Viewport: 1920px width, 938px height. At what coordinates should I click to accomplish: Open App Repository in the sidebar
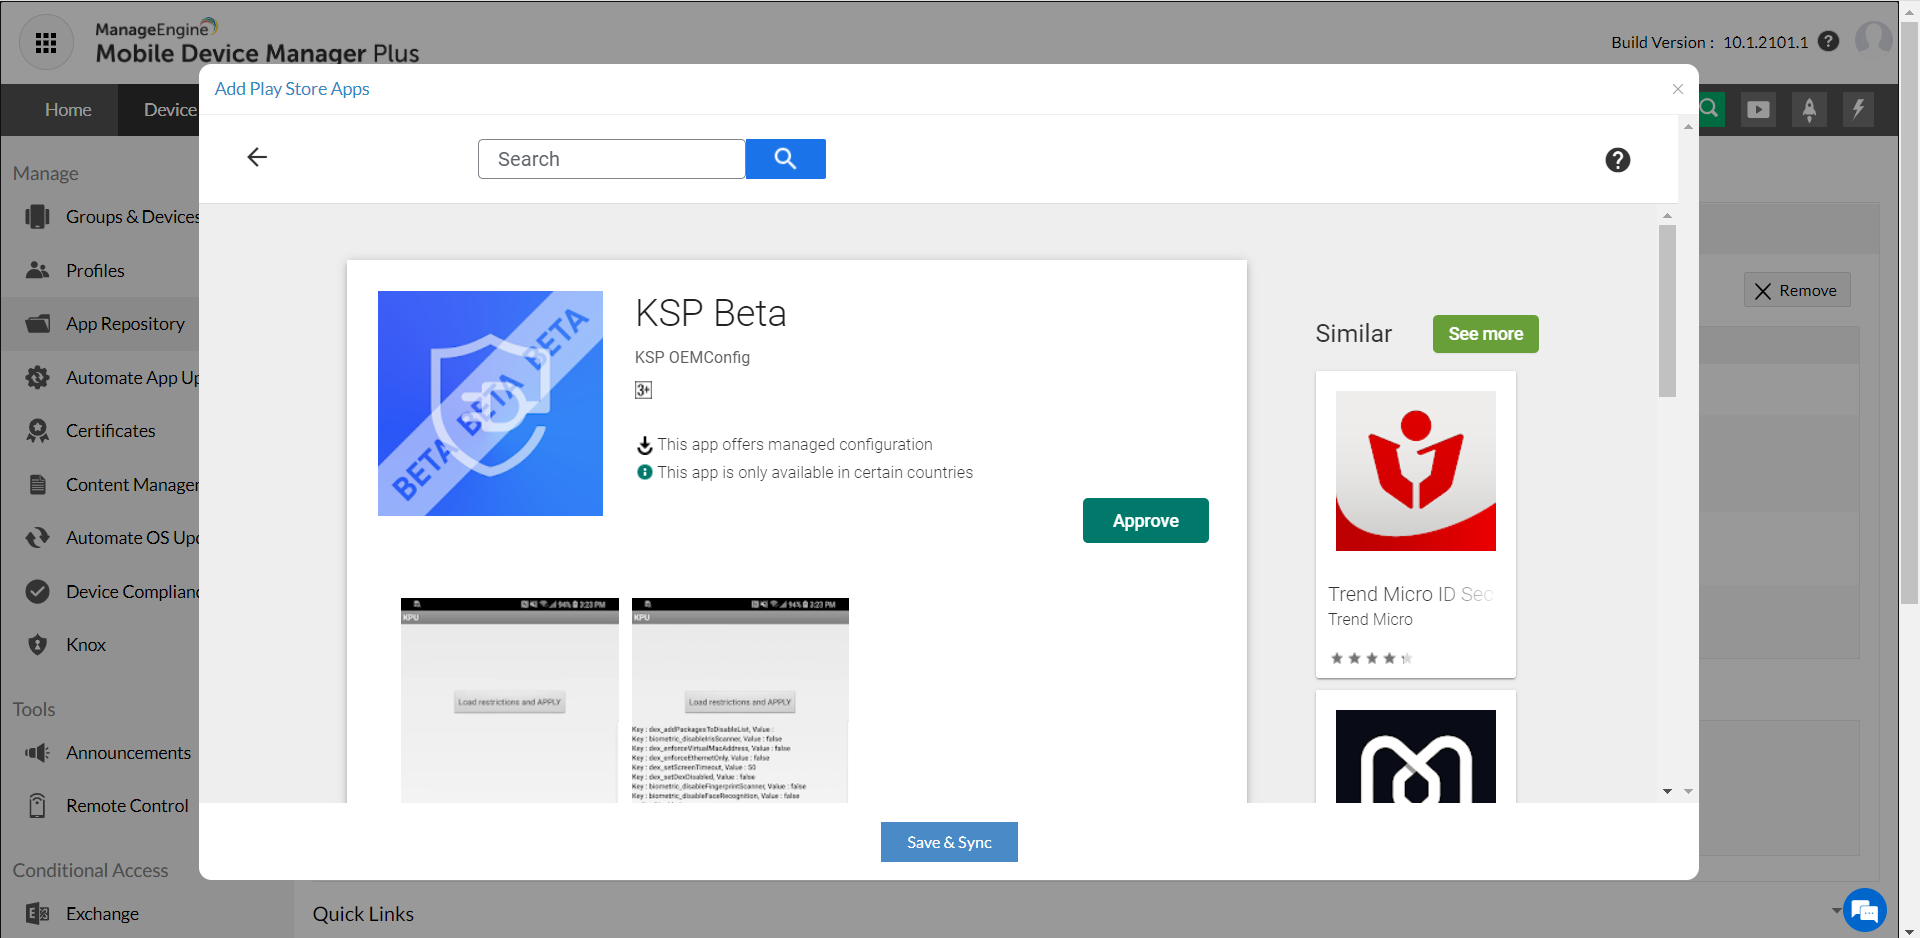point(125,324)
